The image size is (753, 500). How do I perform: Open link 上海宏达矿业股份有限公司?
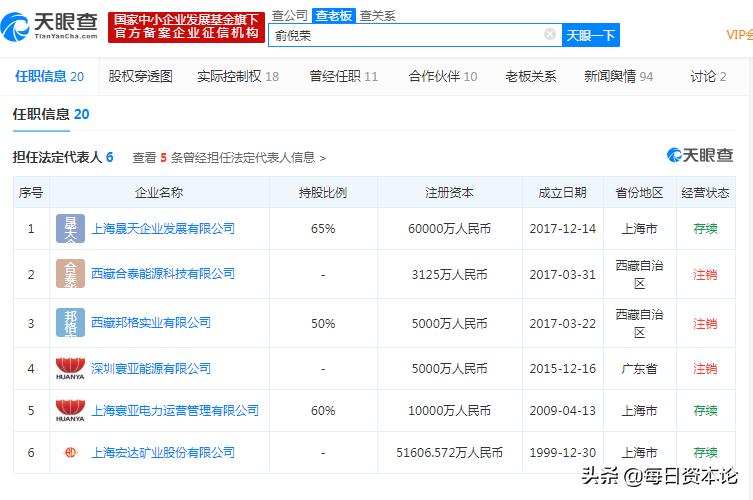click(163, 452)
